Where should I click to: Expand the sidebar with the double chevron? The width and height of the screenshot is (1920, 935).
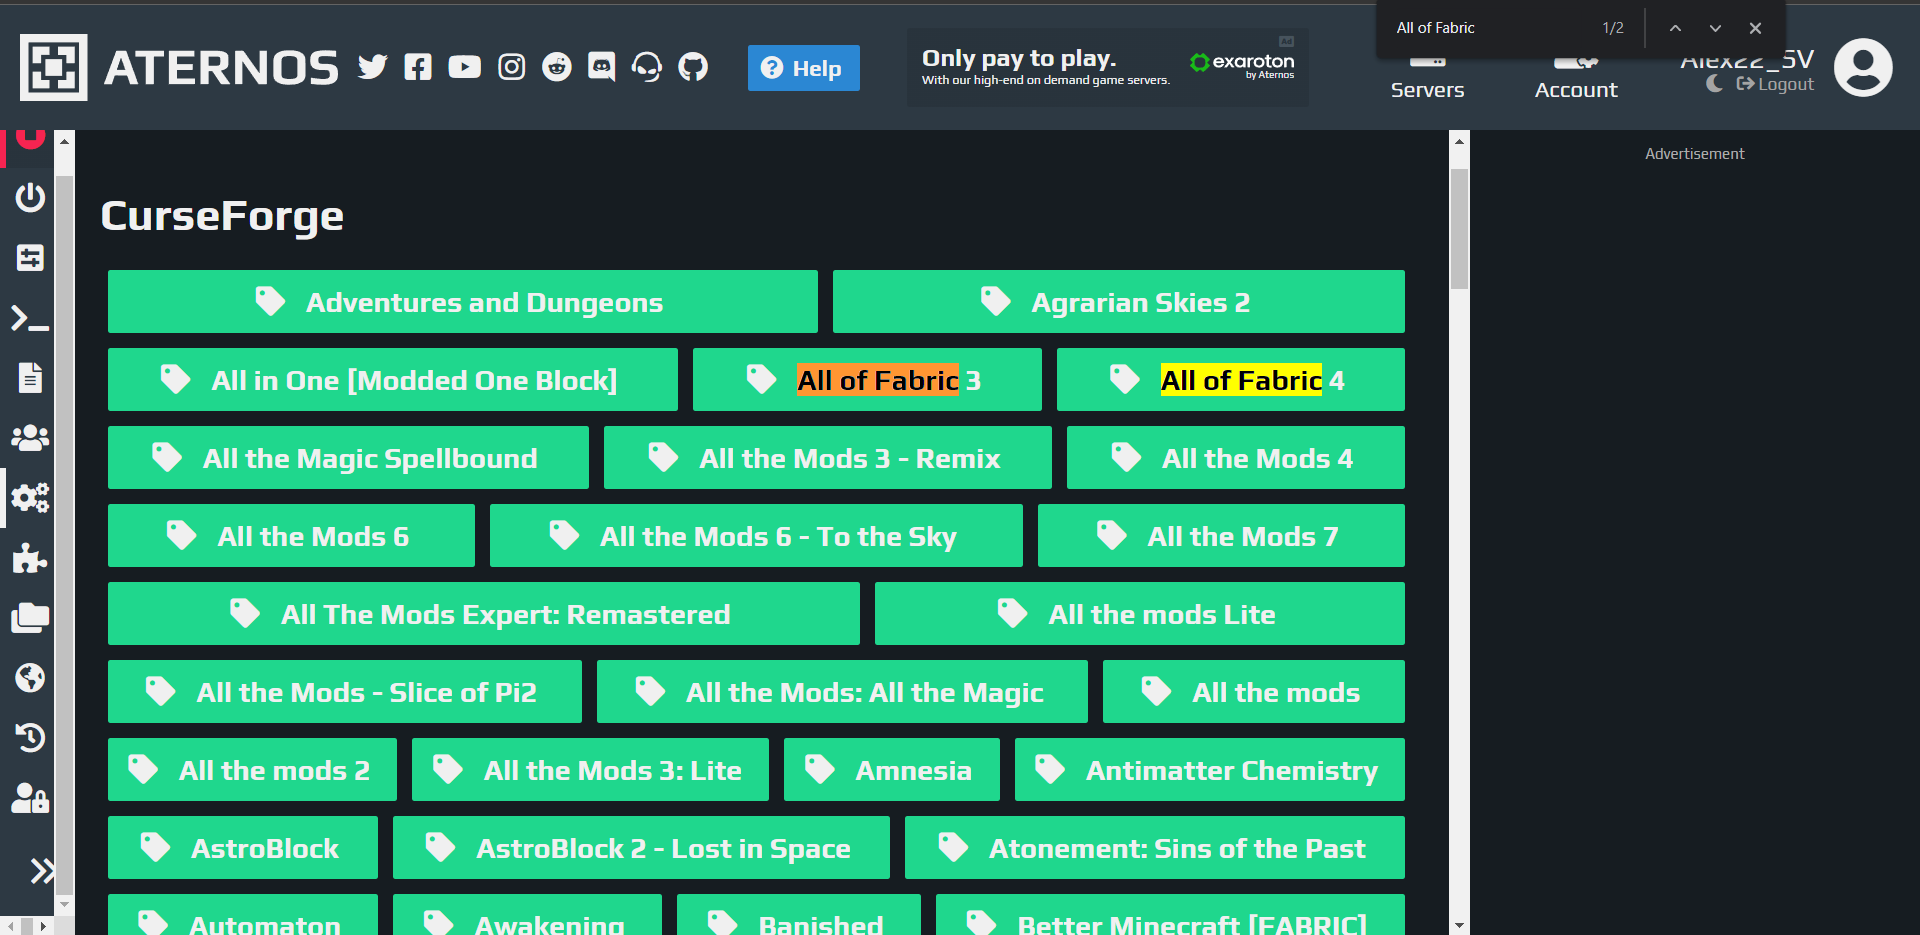click(x=42, y=871)
